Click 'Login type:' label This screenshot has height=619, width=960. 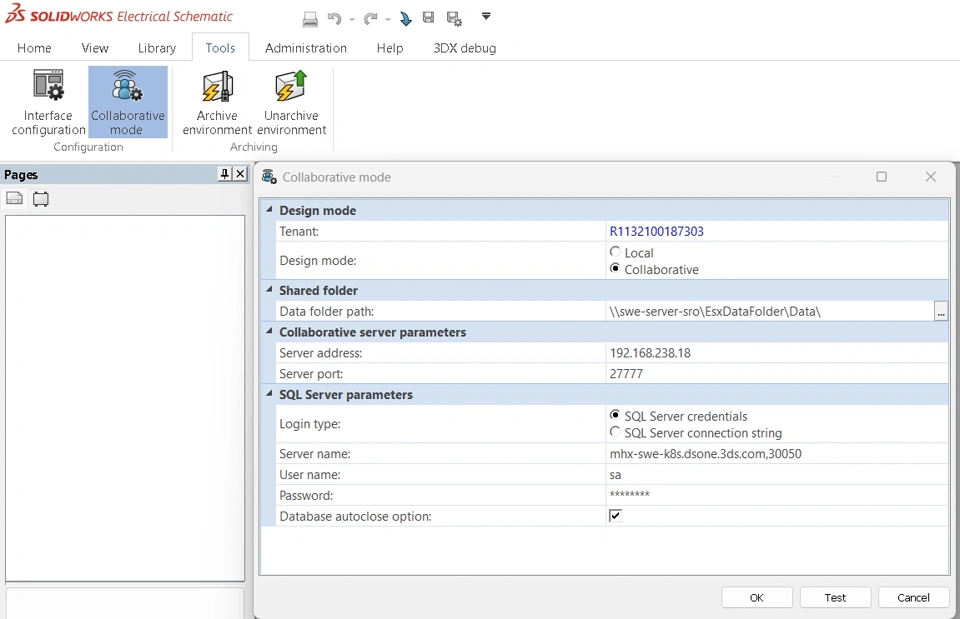(310, 424)
